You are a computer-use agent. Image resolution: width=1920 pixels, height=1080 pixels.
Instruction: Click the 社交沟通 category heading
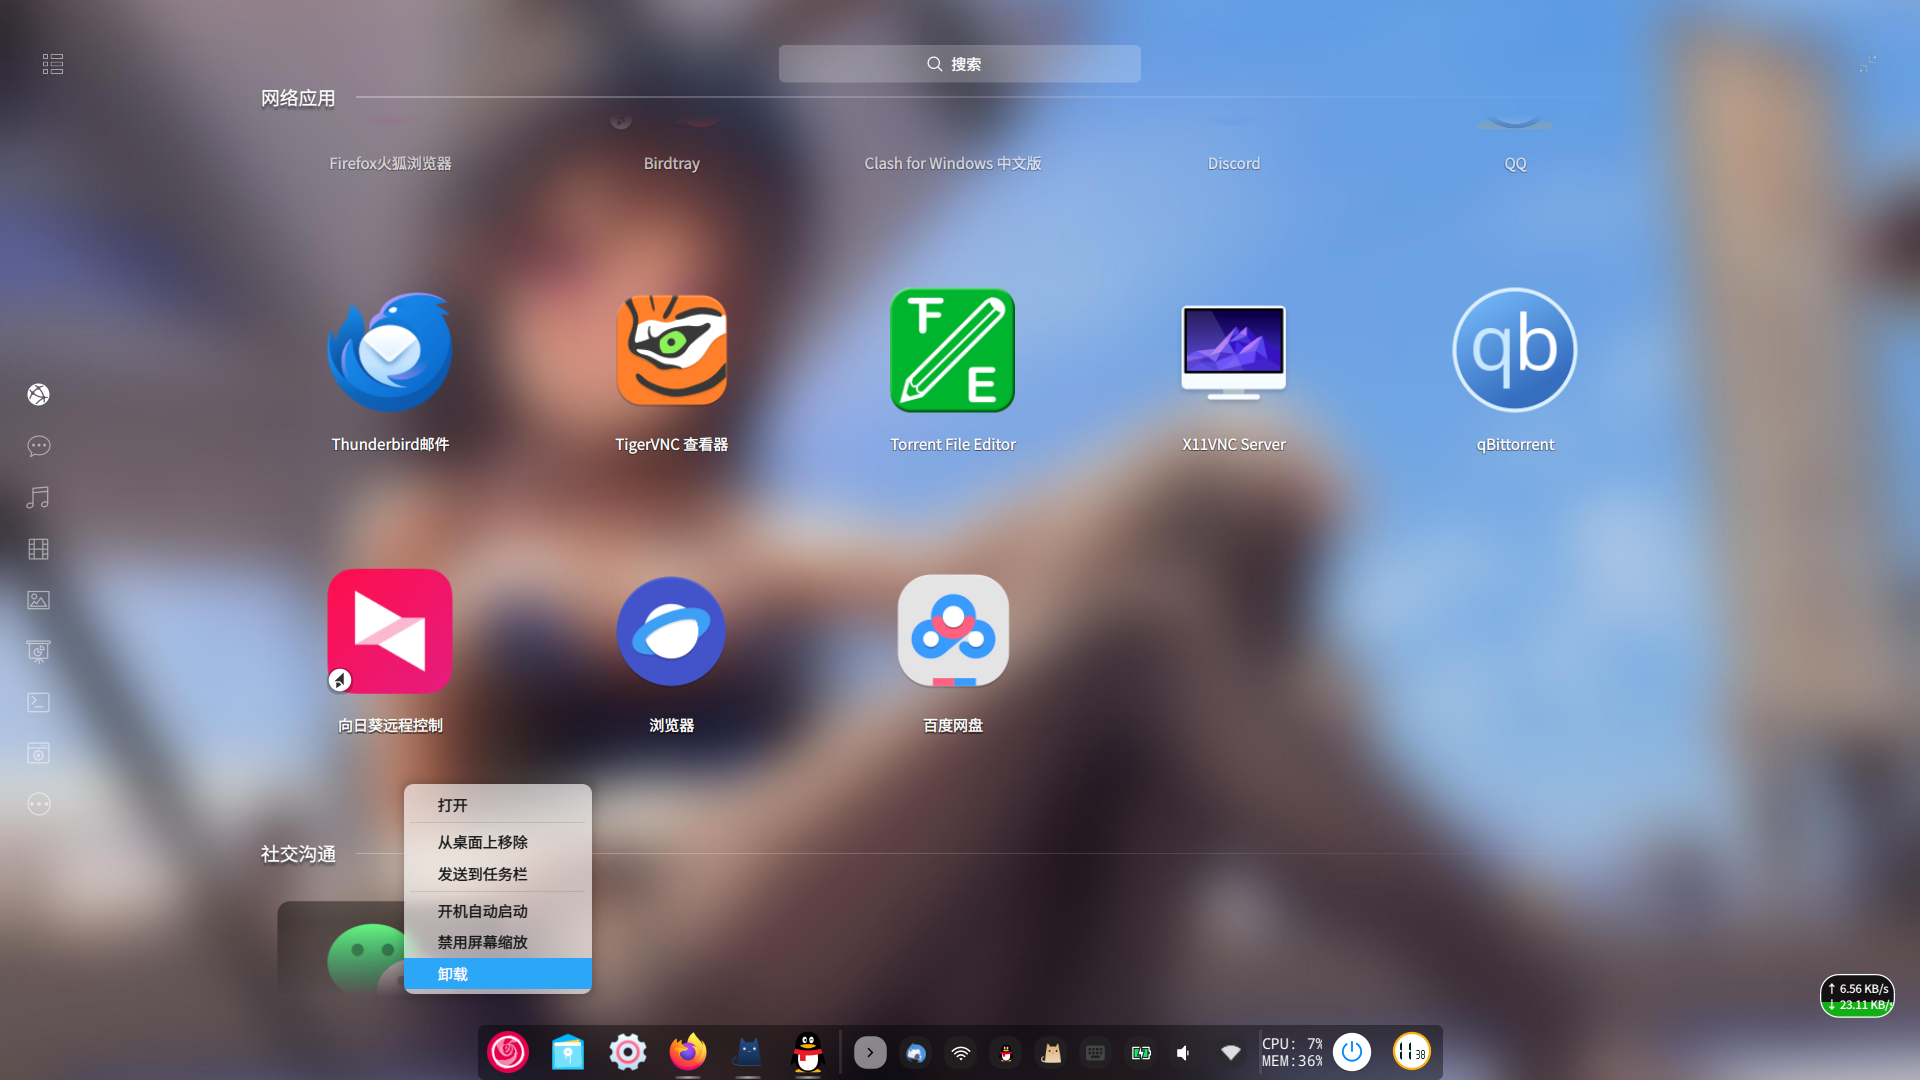298,854
